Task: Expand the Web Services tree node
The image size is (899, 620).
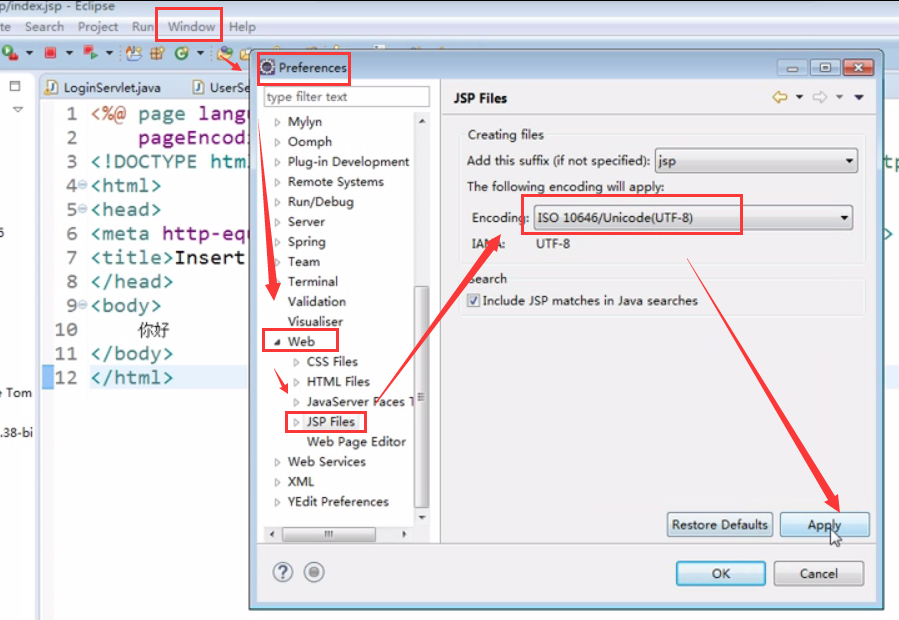Action: click(x=277, y=462)
